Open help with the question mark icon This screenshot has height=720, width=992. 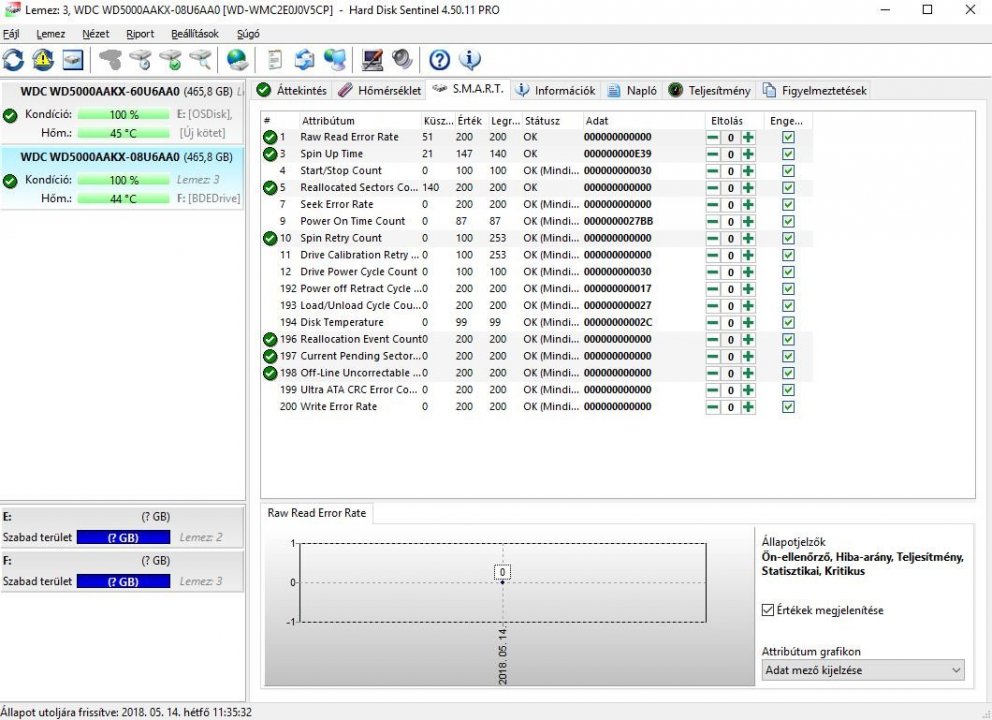440,60
